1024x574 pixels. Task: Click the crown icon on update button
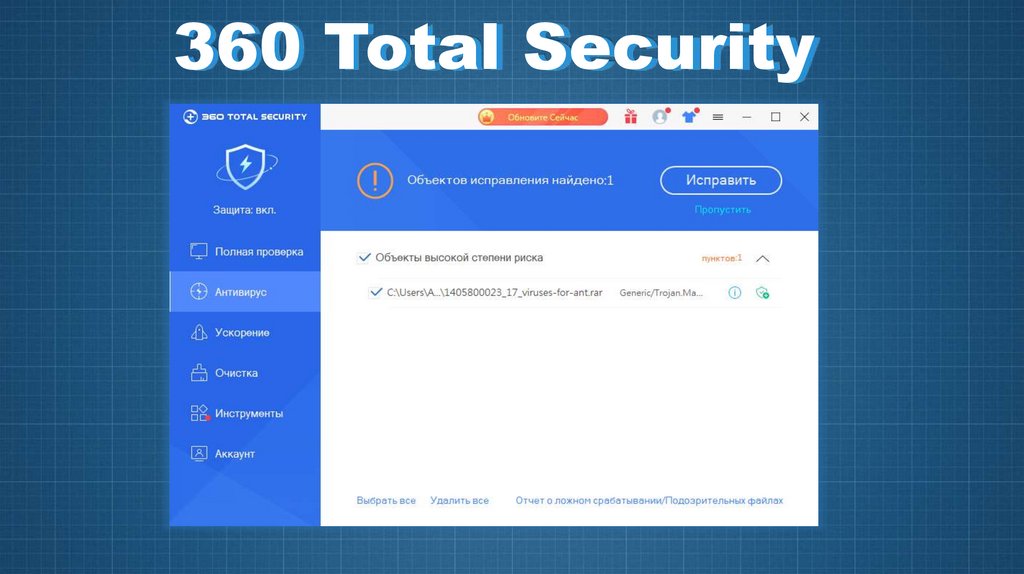[487, 117]
